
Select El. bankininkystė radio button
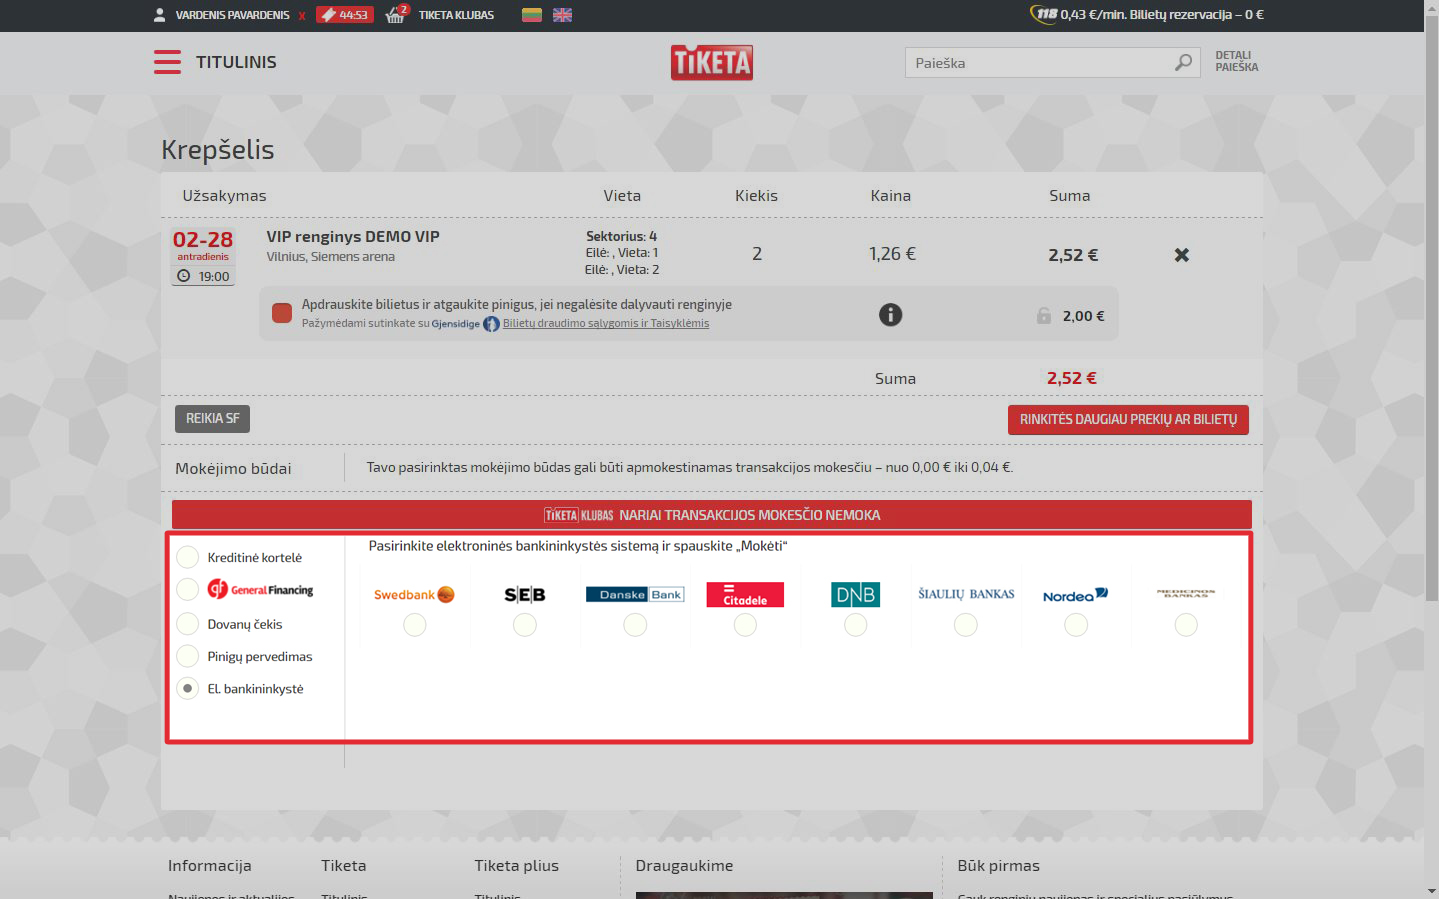[187, 688]
